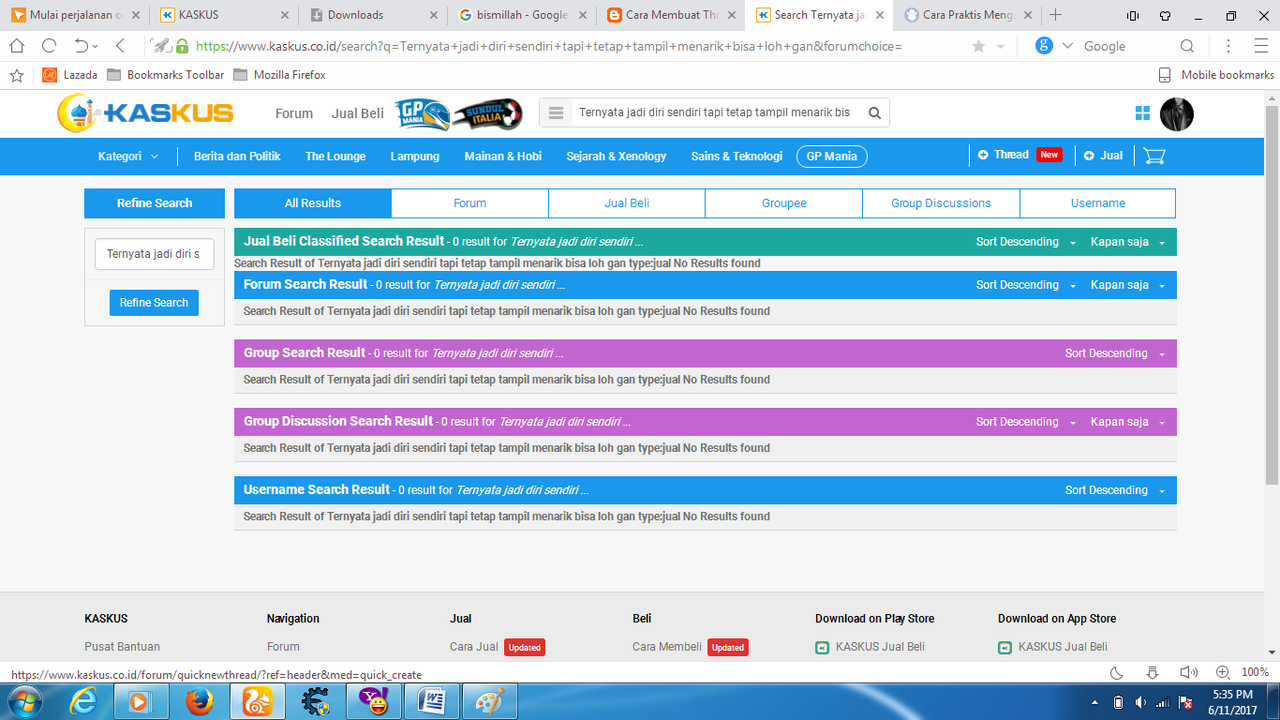Open the browser three-dot menu

[x=1229, y=46]
